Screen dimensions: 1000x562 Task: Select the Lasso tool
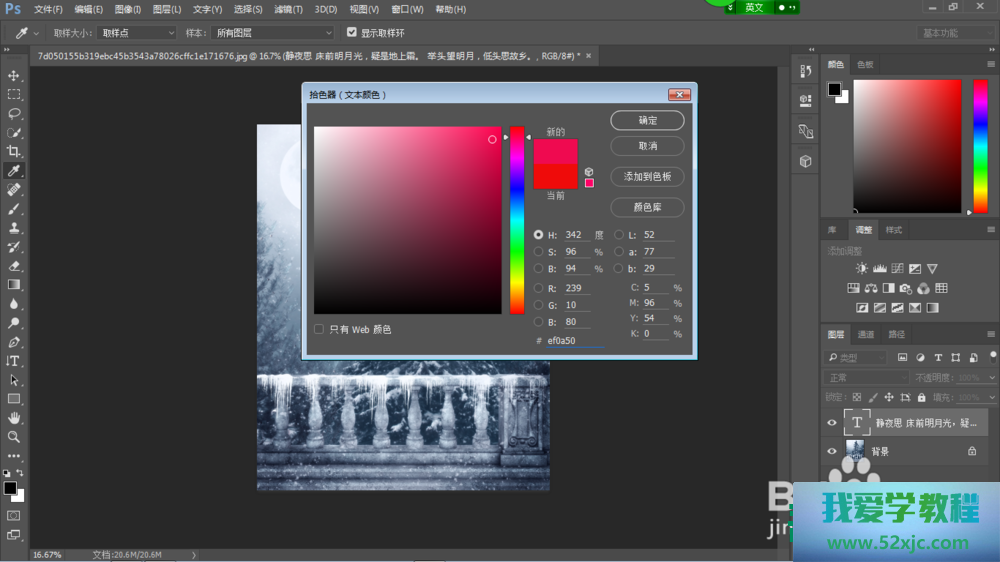click(14, 114)
